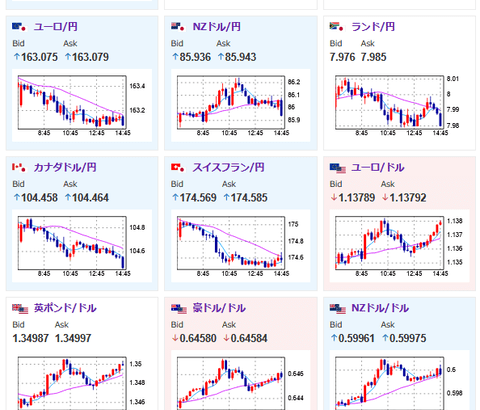The image size is (480, 410).
Task: Click the Euro/Dollar flag icon
Action: 338,168
